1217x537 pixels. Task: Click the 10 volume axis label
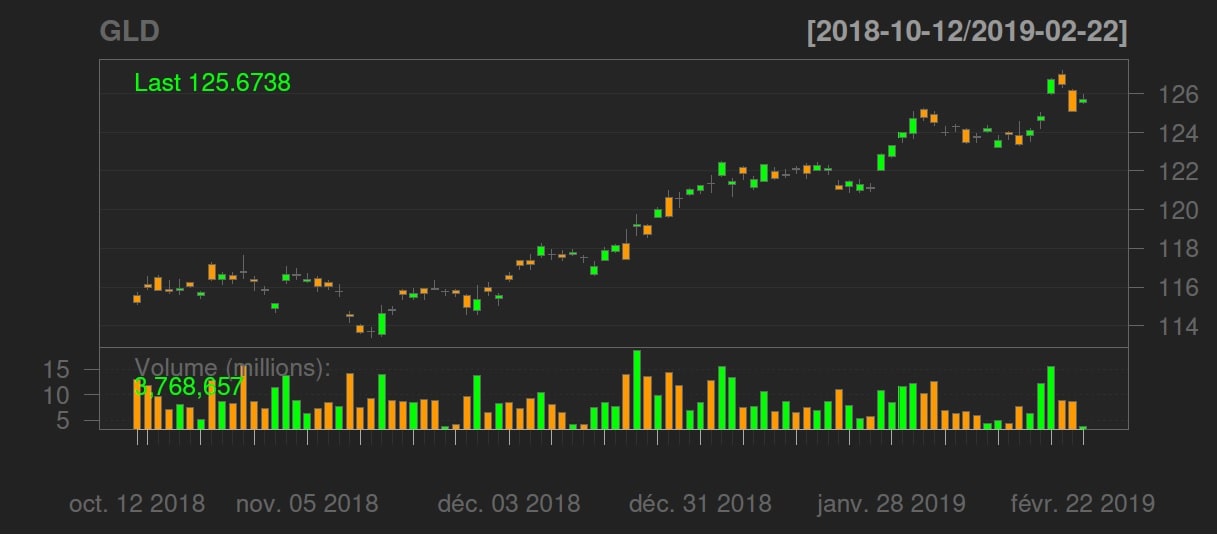pos(56,396)
